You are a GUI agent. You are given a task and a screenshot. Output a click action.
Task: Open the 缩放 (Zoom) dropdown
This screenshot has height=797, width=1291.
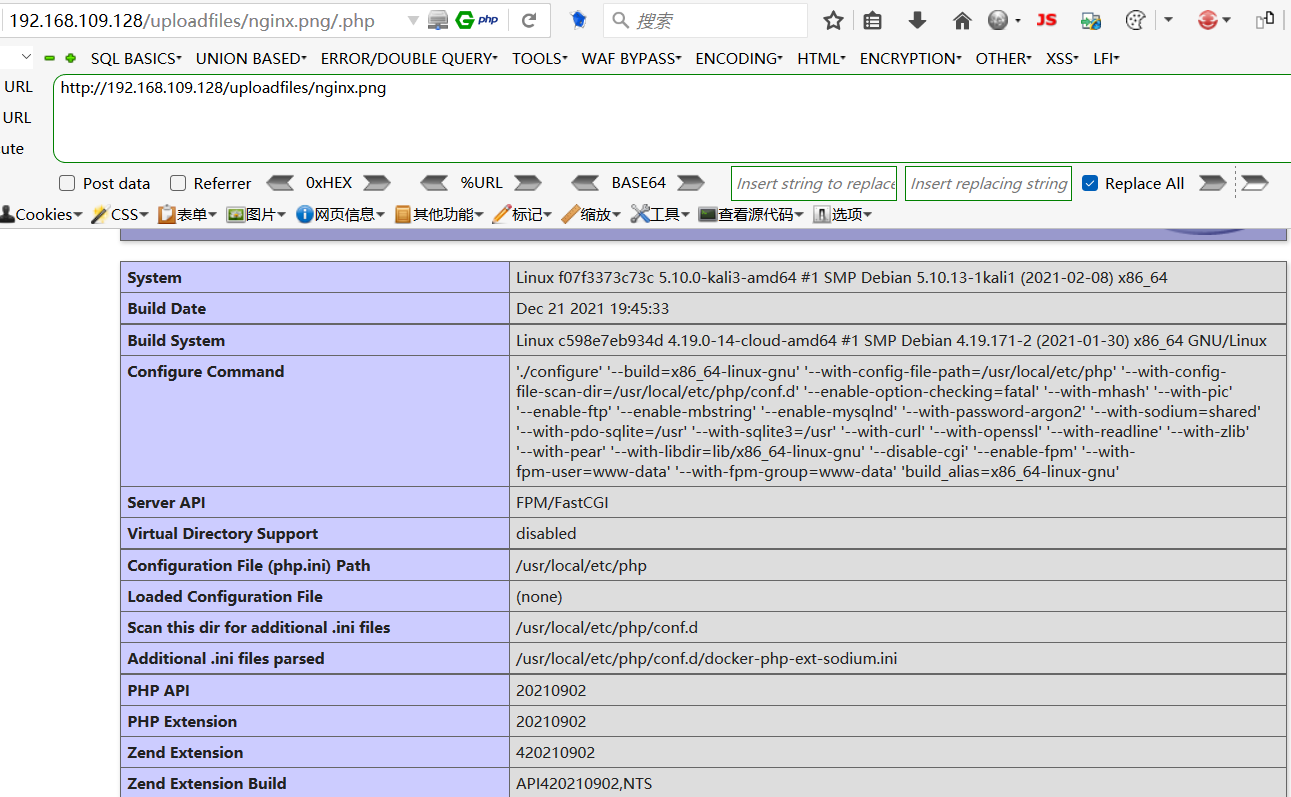tap(591, 214)
